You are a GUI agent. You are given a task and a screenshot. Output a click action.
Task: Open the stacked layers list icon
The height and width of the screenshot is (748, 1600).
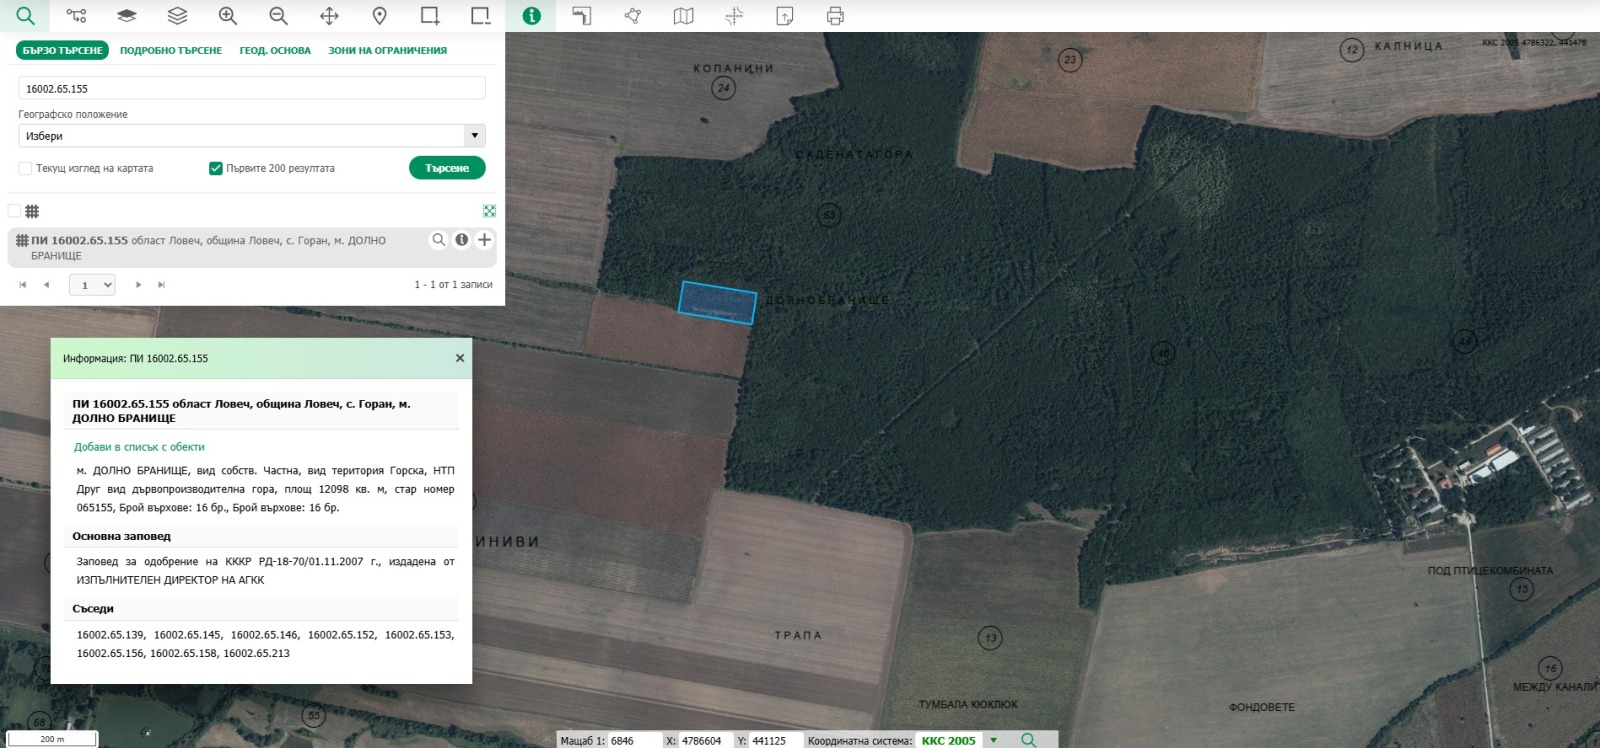(x=177, y=16)
